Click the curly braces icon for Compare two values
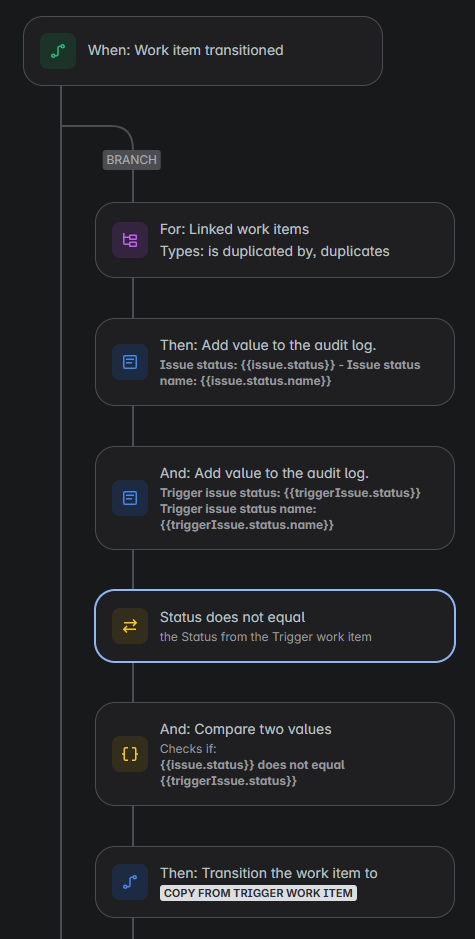 pos(130,754)
